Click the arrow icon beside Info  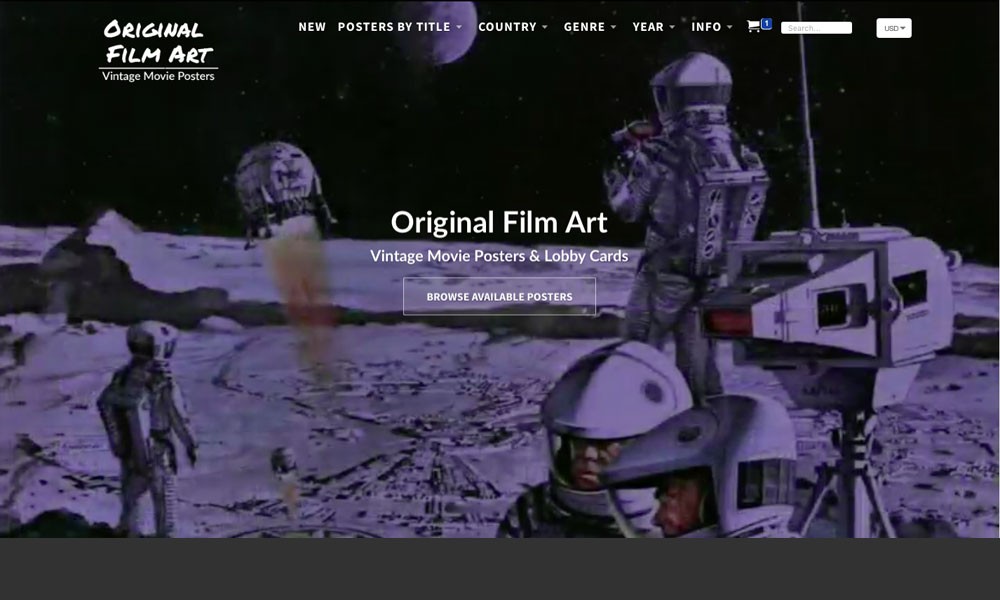point(729,28)
